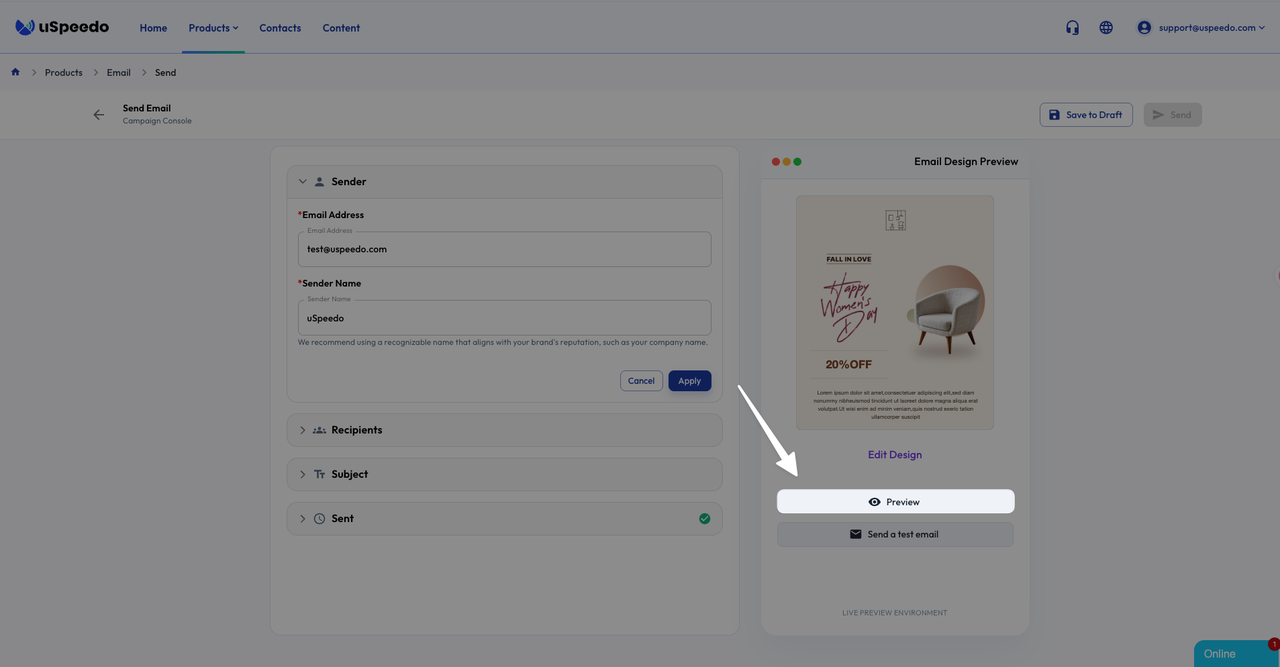Screen dimensions: 1280x667
Task: Open the Products dropdown menu
Action: pos(213,28)
